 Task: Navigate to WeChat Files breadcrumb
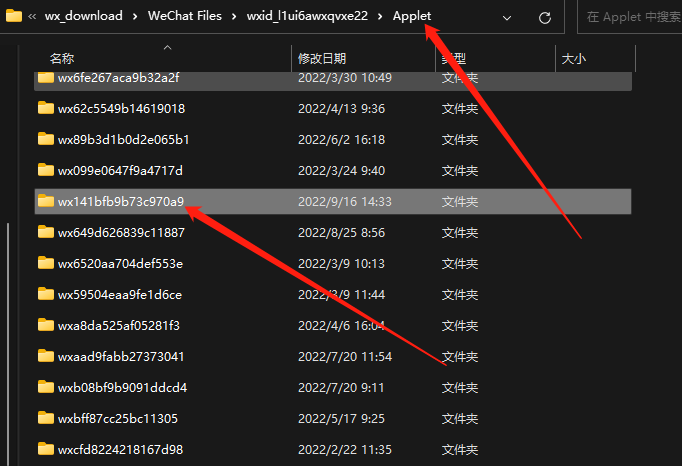(185, 16)
